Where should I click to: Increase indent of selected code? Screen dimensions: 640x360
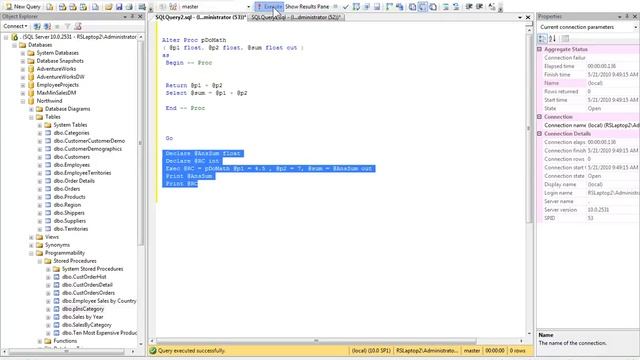pos(479,7)
